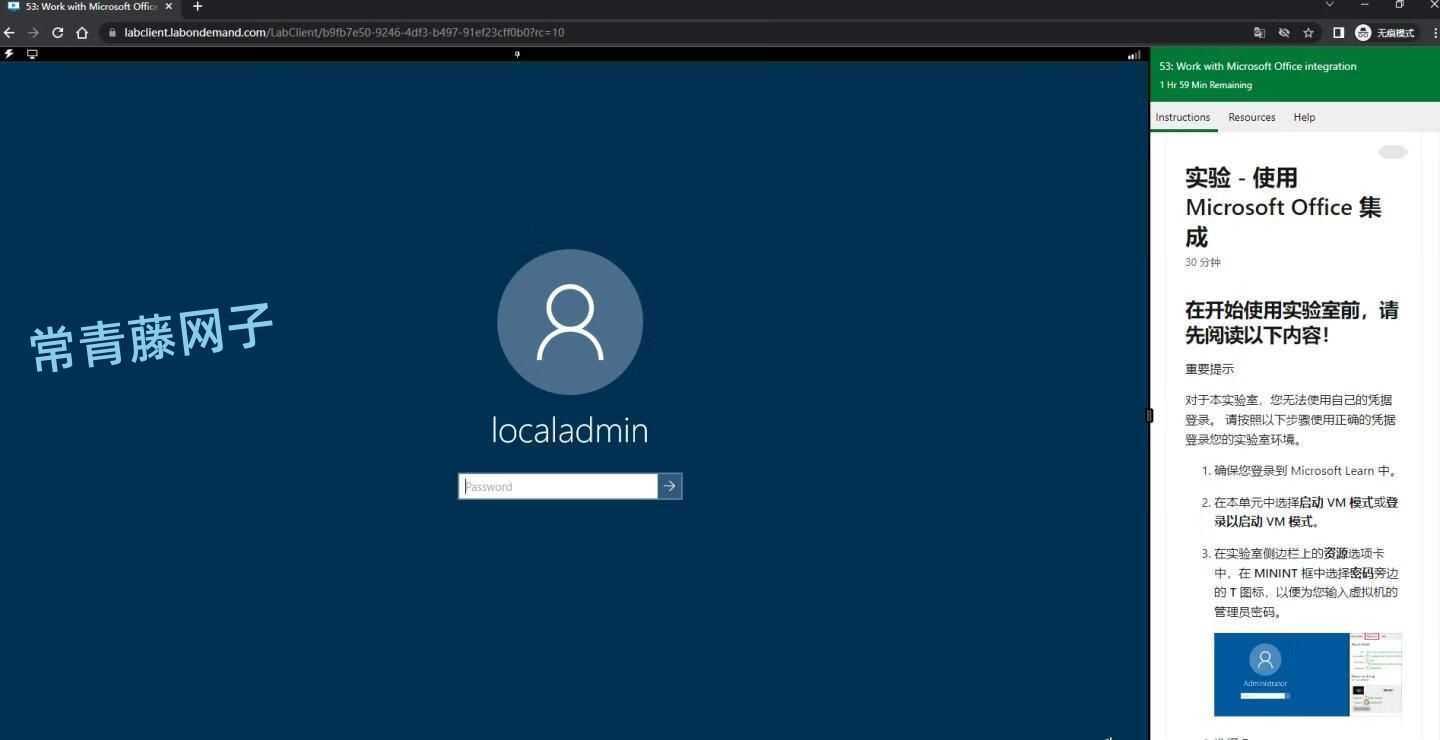Toggle the browser side panel icon

pyautogui.click(x=1338, y=32)
